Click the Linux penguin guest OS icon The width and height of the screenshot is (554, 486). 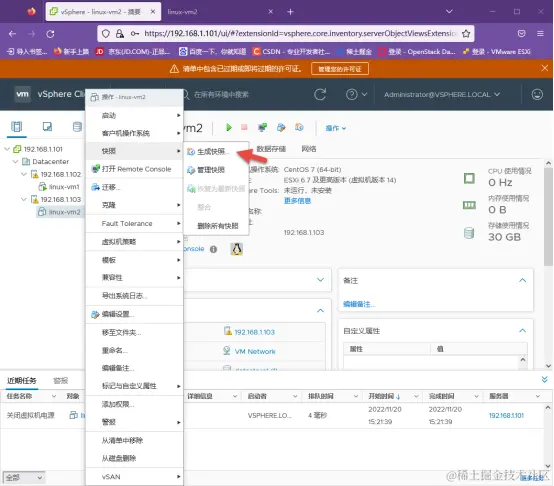click(x=236, y=249)
